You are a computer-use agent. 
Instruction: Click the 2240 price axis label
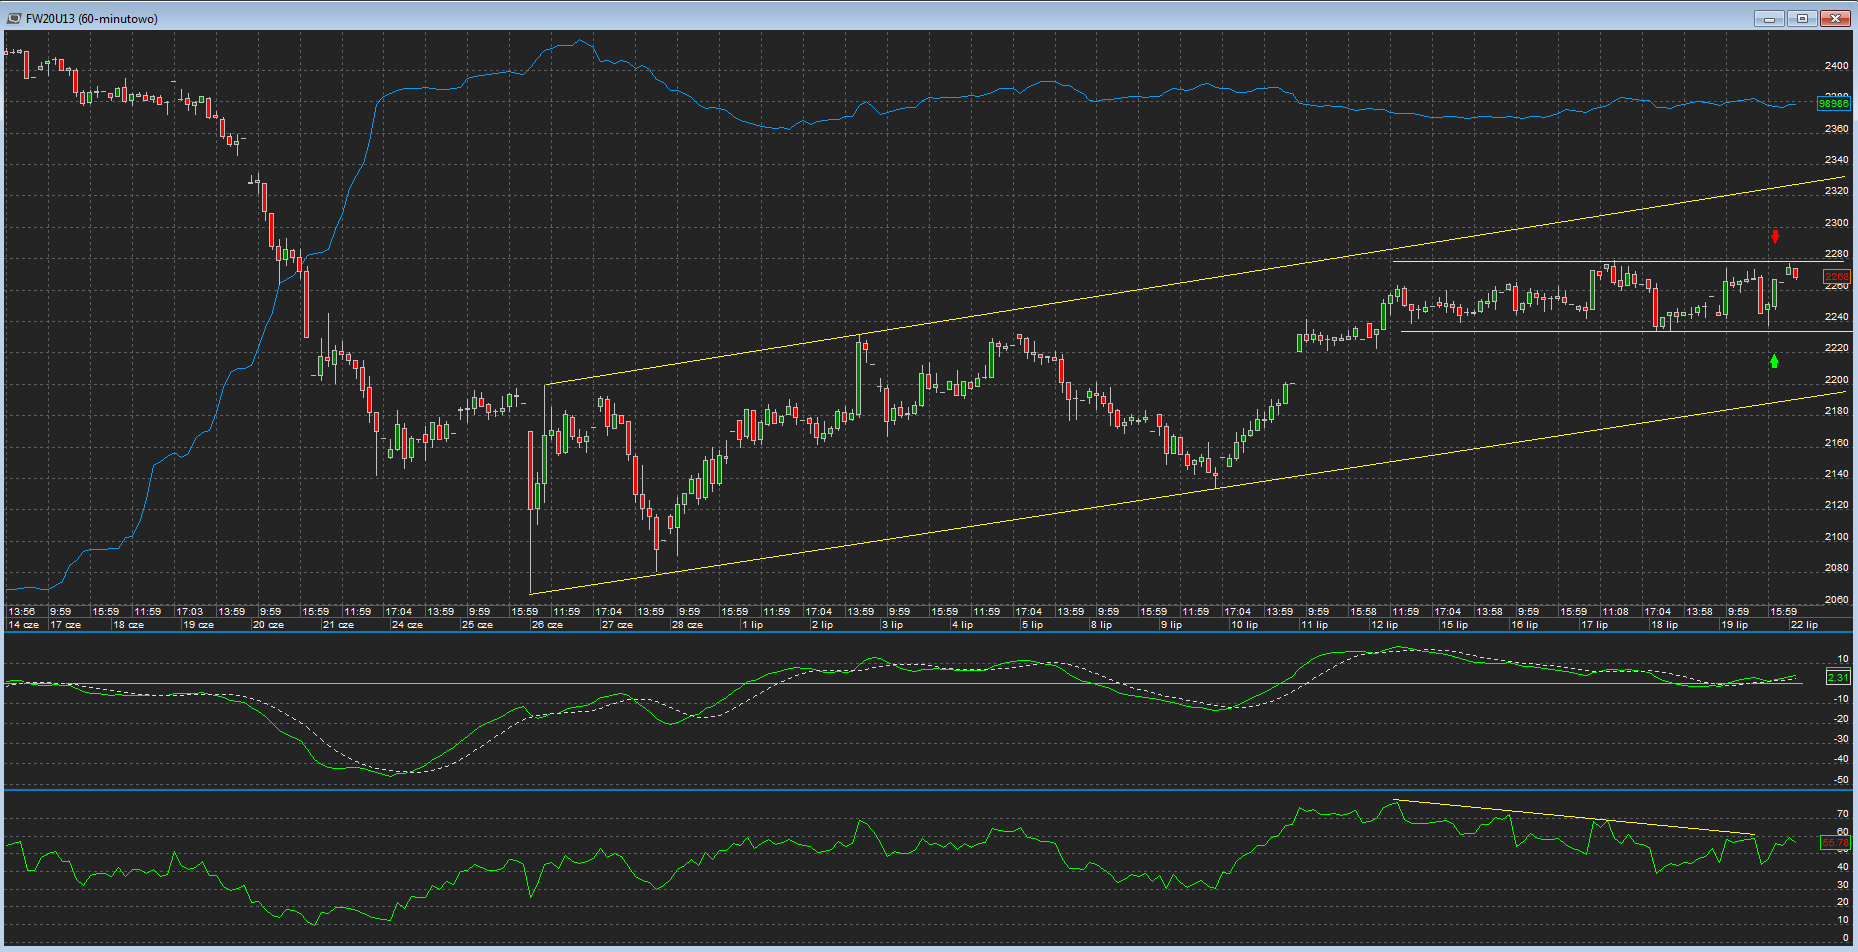point(1837,317)
